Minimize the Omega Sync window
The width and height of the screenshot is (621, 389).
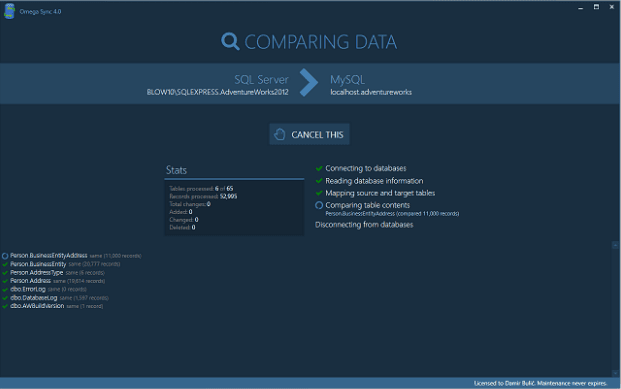pos(581,8)
